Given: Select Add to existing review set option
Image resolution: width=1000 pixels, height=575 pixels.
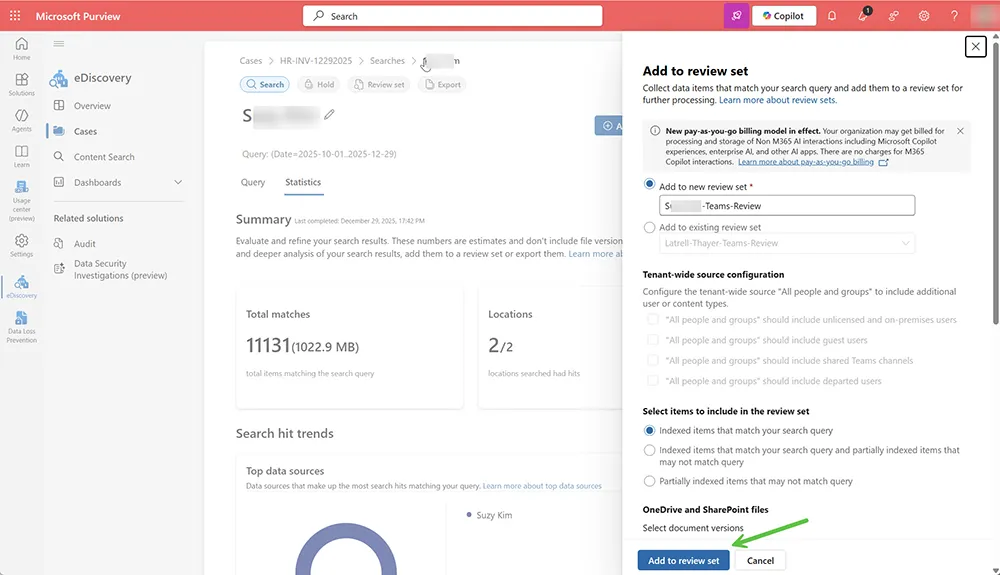Looking at the screenshot, I should click(649, 227).
